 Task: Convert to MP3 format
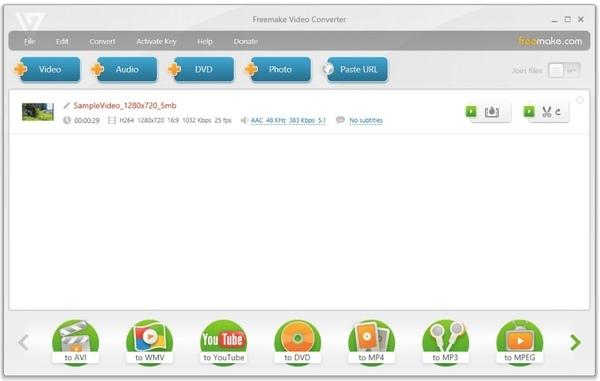(445, 342)
